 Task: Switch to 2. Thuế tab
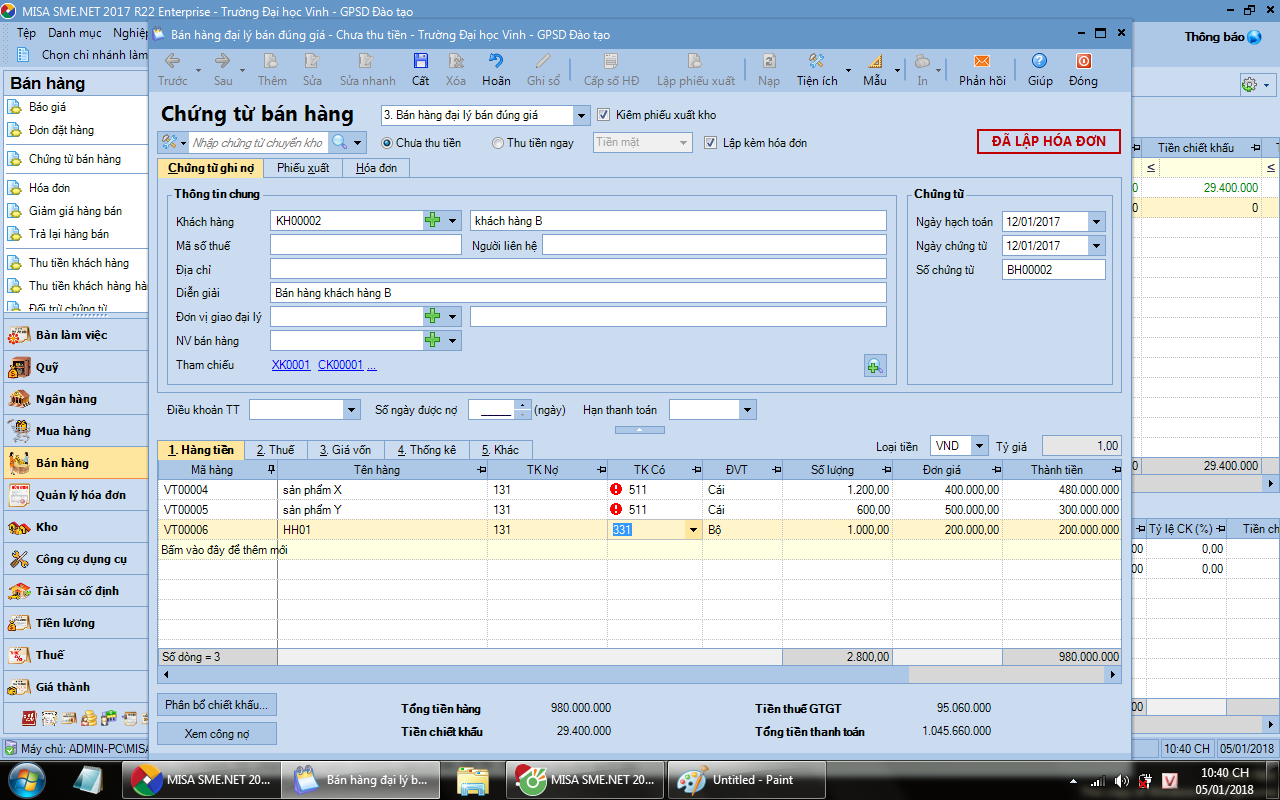275,450
